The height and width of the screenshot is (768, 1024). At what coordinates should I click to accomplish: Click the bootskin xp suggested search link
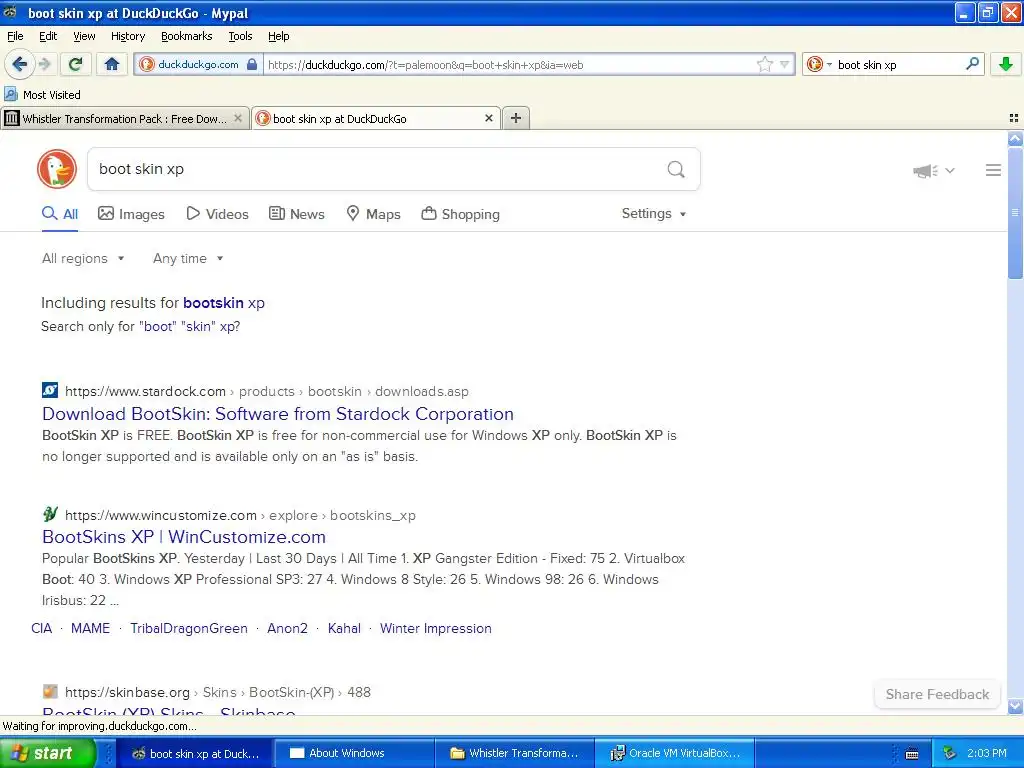click(x=224, y=303)
